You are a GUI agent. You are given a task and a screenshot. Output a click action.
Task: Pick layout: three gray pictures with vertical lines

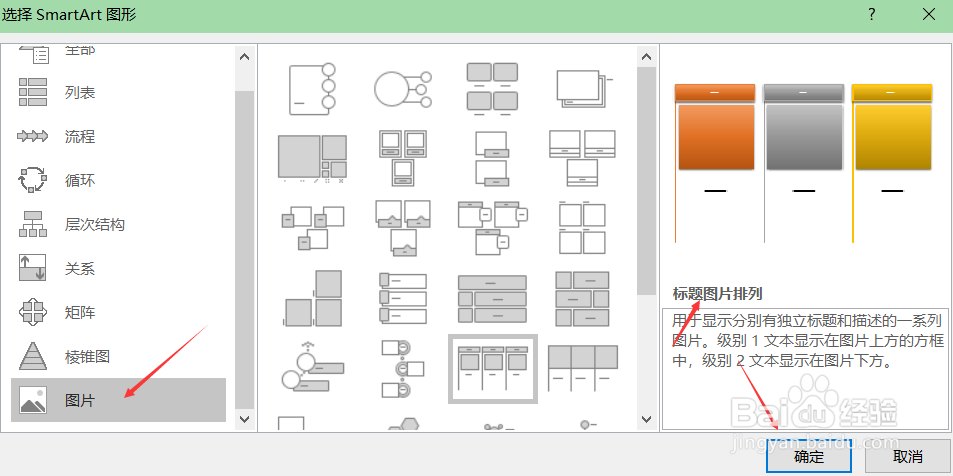(x=582, y=368)
